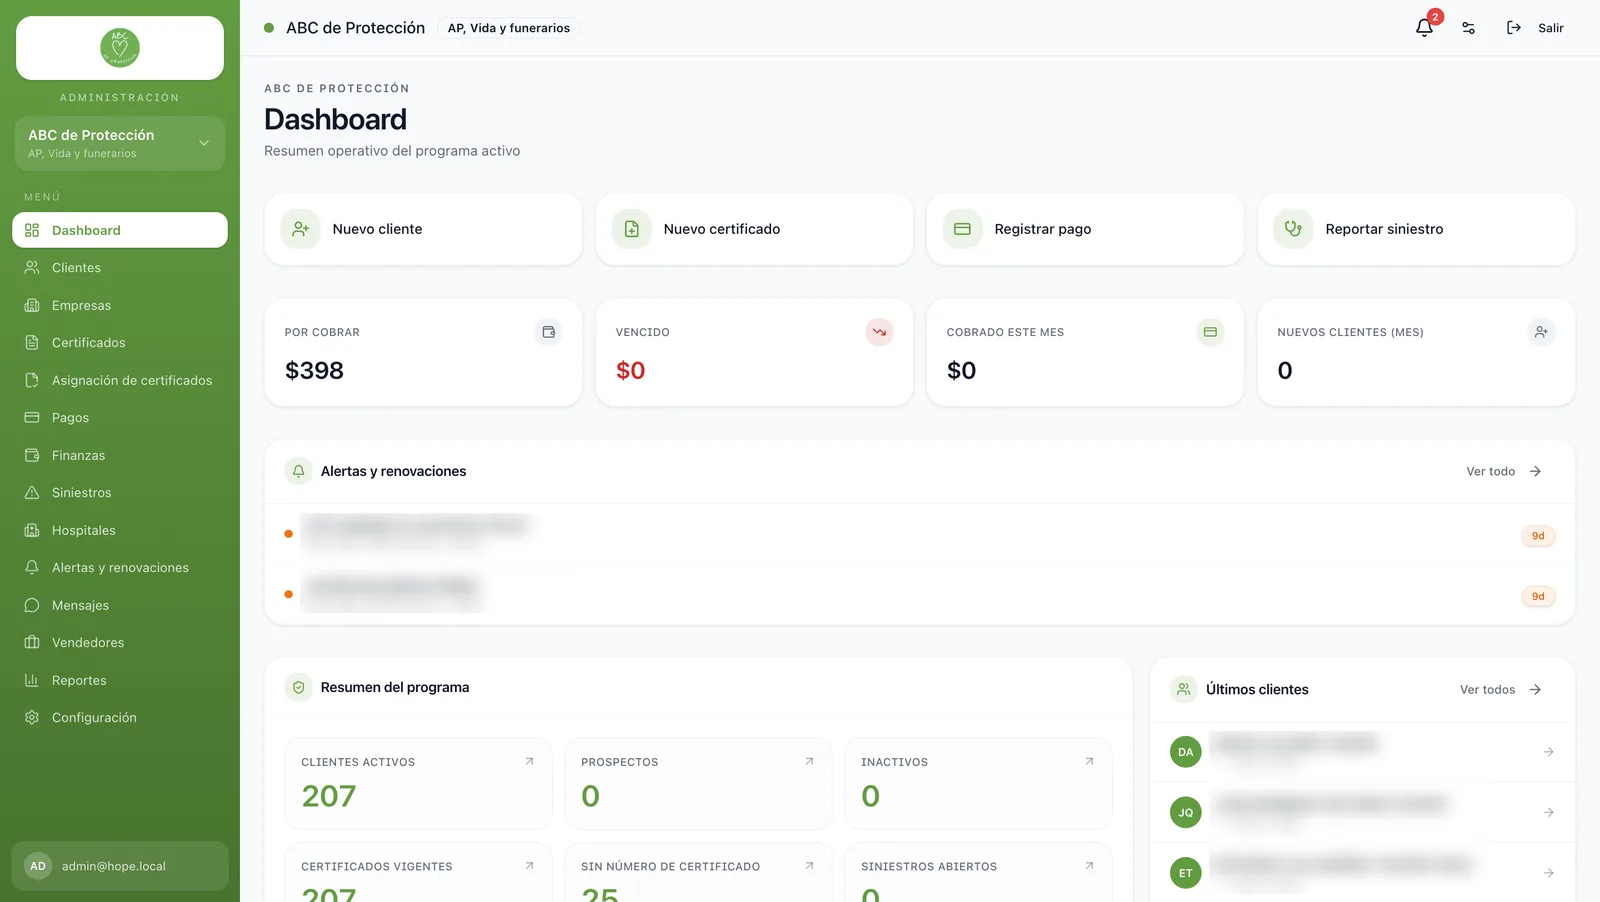Click the ABC heart logo in sidebar

(x=120, y=48)
